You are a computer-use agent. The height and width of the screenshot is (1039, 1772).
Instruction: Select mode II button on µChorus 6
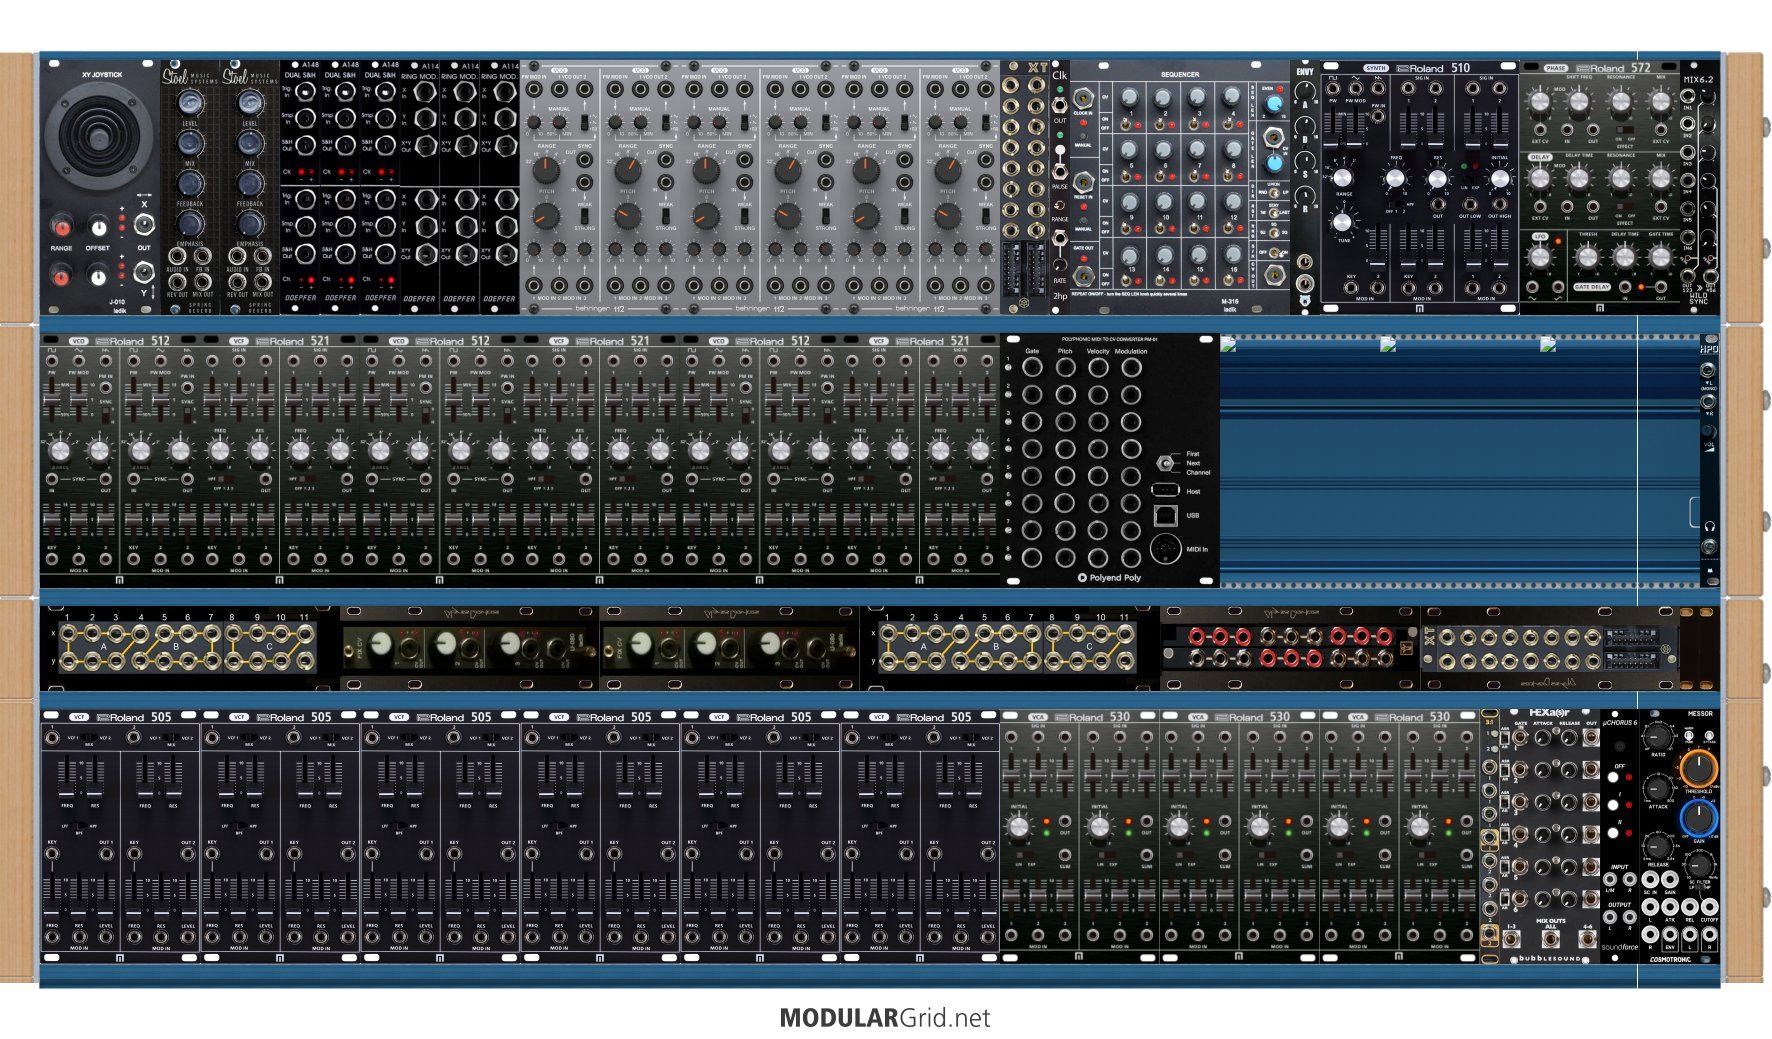coord(1612,833)
